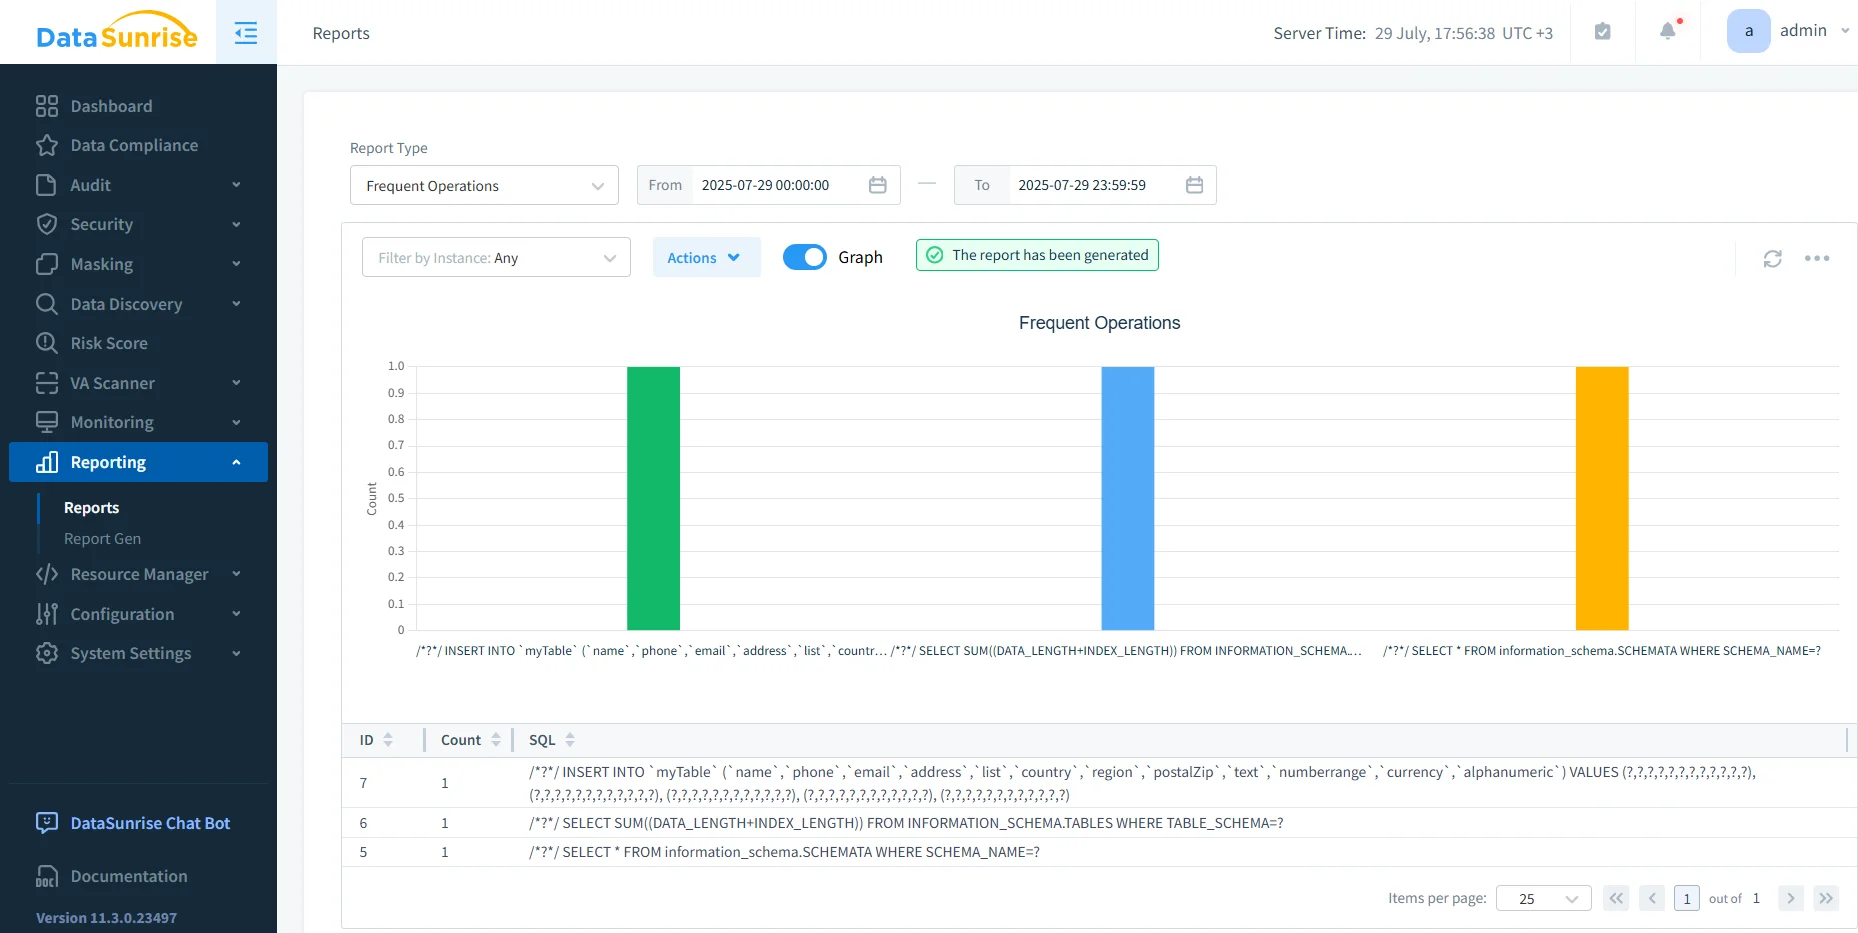Turn off the Graph toggle

tap(804, 257)
